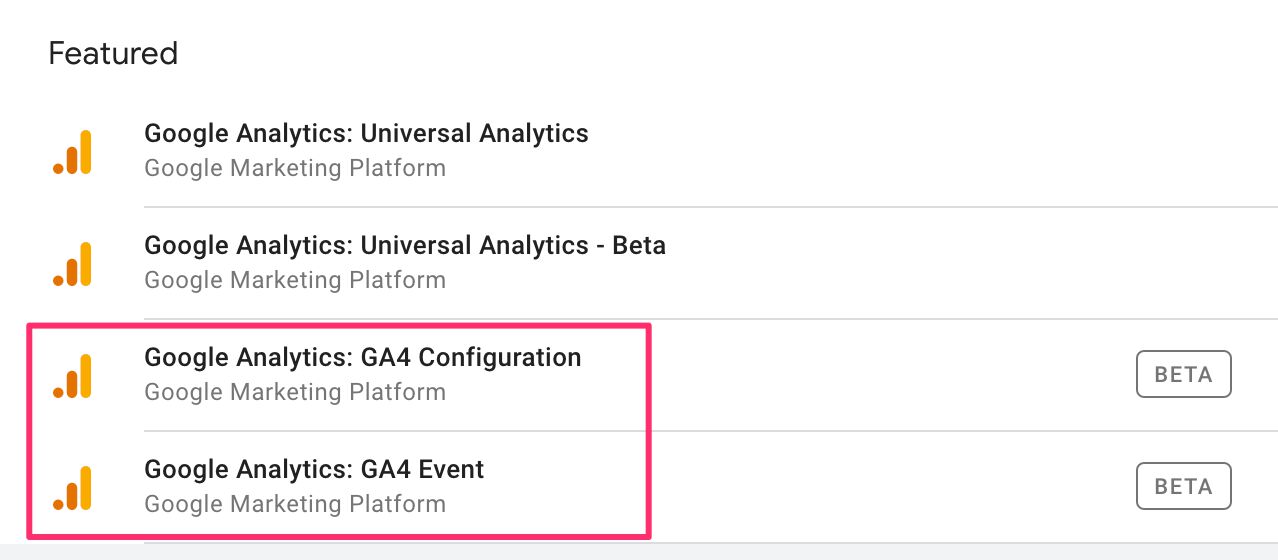Click the Universal Analytics bar-chart icon

click(72, 152)
